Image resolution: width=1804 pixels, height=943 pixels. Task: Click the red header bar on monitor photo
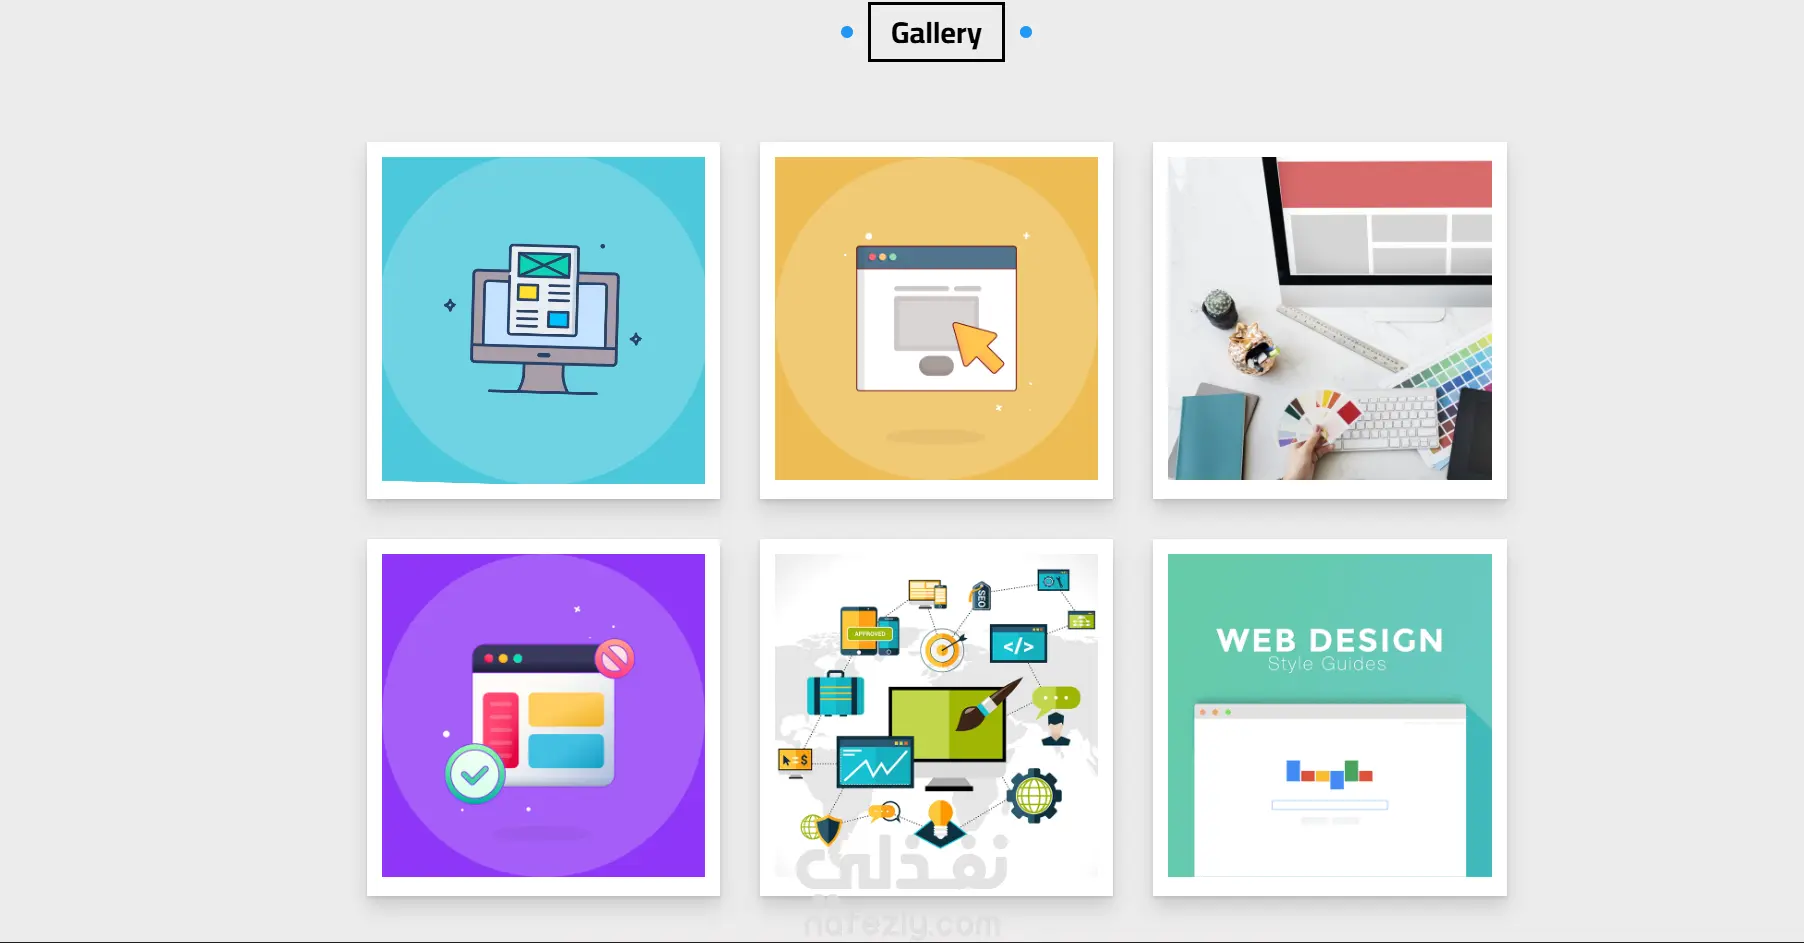pyautogui.click(x=1385, y=184)
